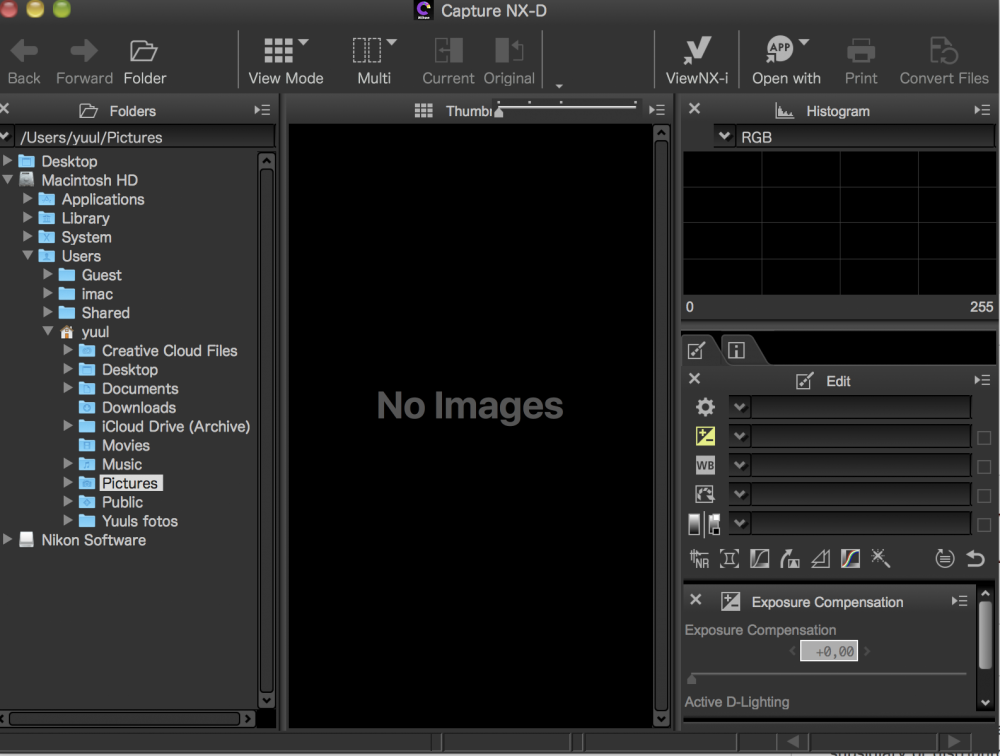
Task: Collapse the Users folder node
Action: 27,255
